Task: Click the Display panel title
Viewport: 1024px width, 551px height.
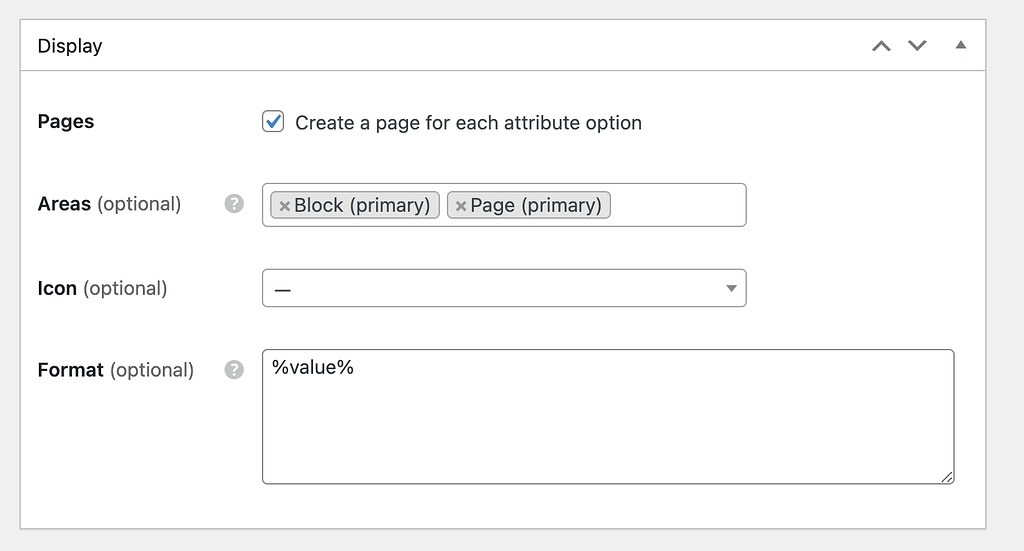Action: tap(70, 46)
